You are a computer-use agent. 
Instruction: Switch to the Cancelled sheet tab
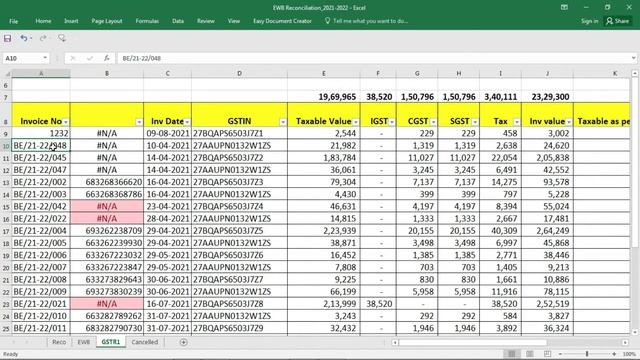(x=144, y=342)
